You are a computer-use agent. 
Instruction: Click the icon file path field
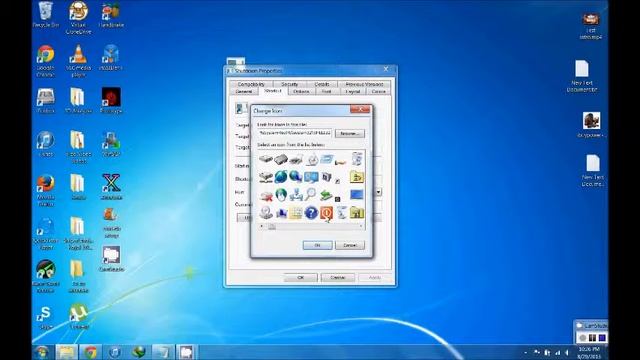tap(295, 133)
